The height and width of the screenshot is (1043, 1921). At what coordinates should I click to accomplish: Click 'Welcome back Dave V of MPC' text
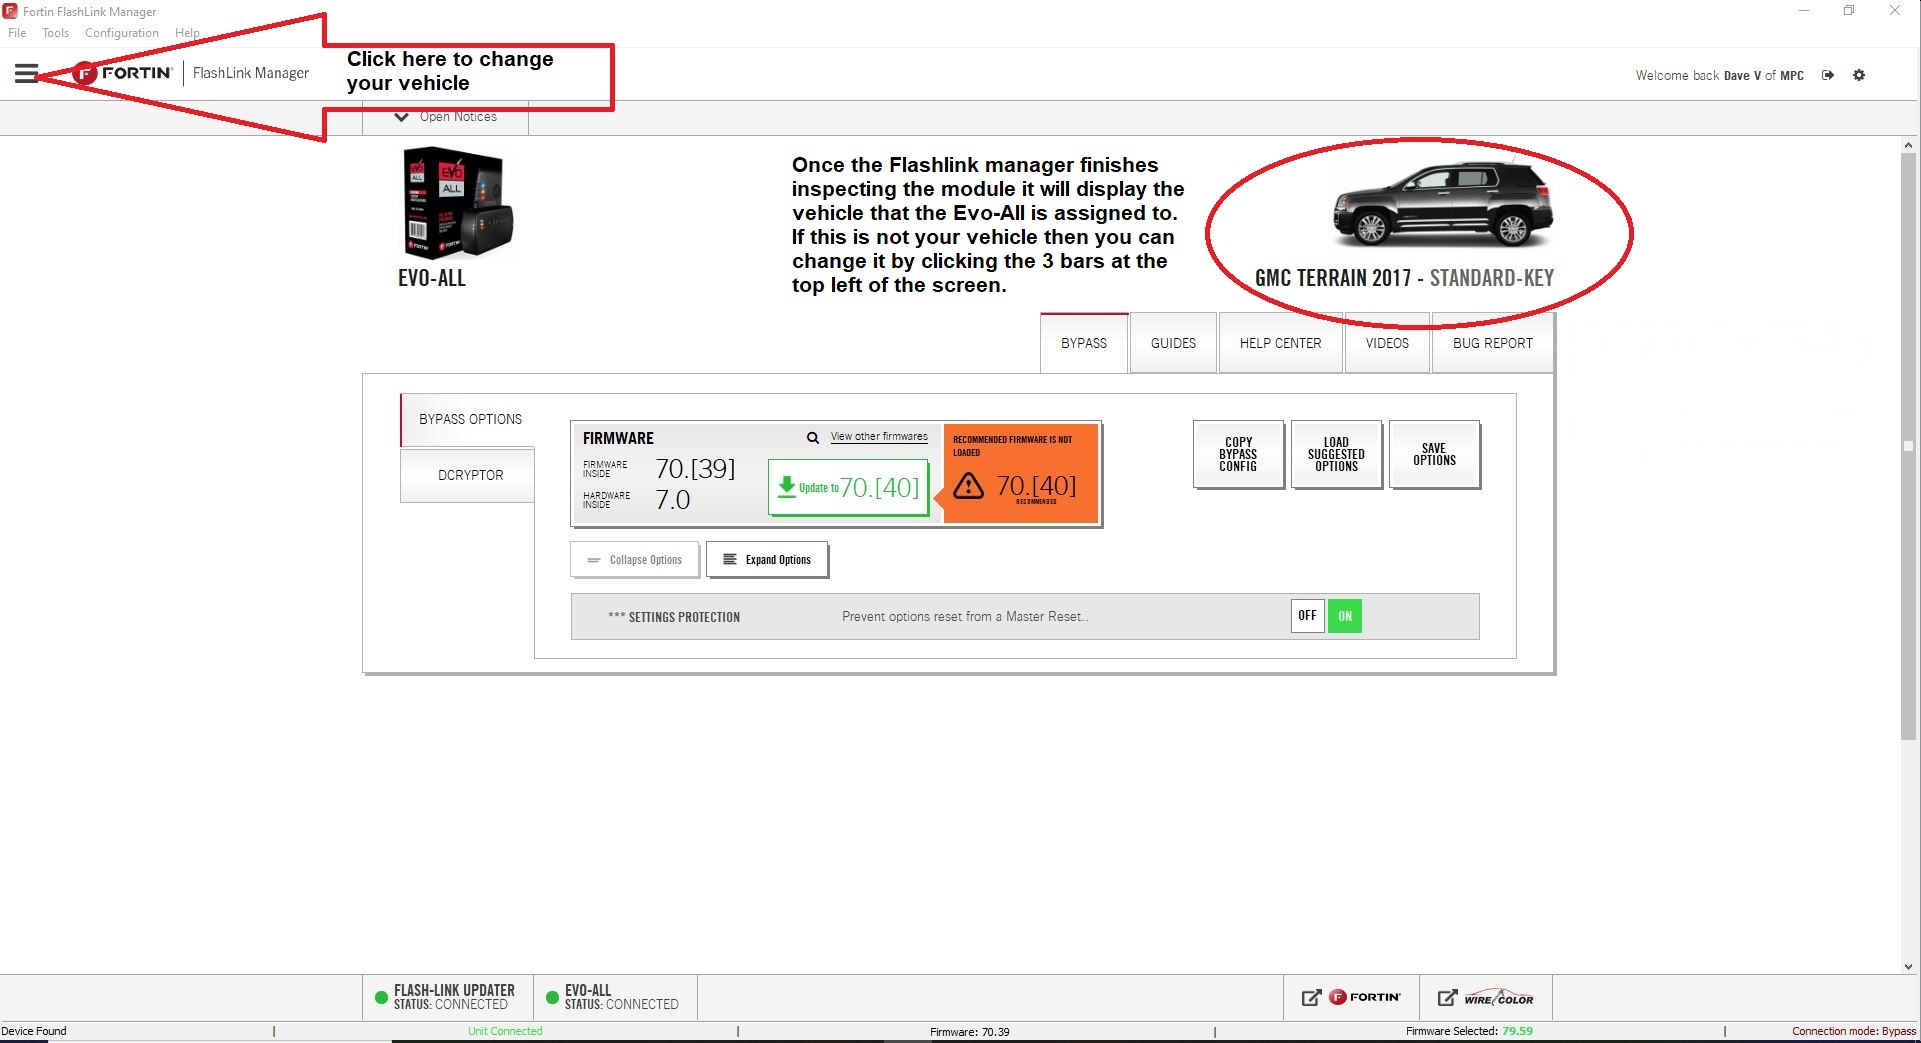tap(1719, 75)
